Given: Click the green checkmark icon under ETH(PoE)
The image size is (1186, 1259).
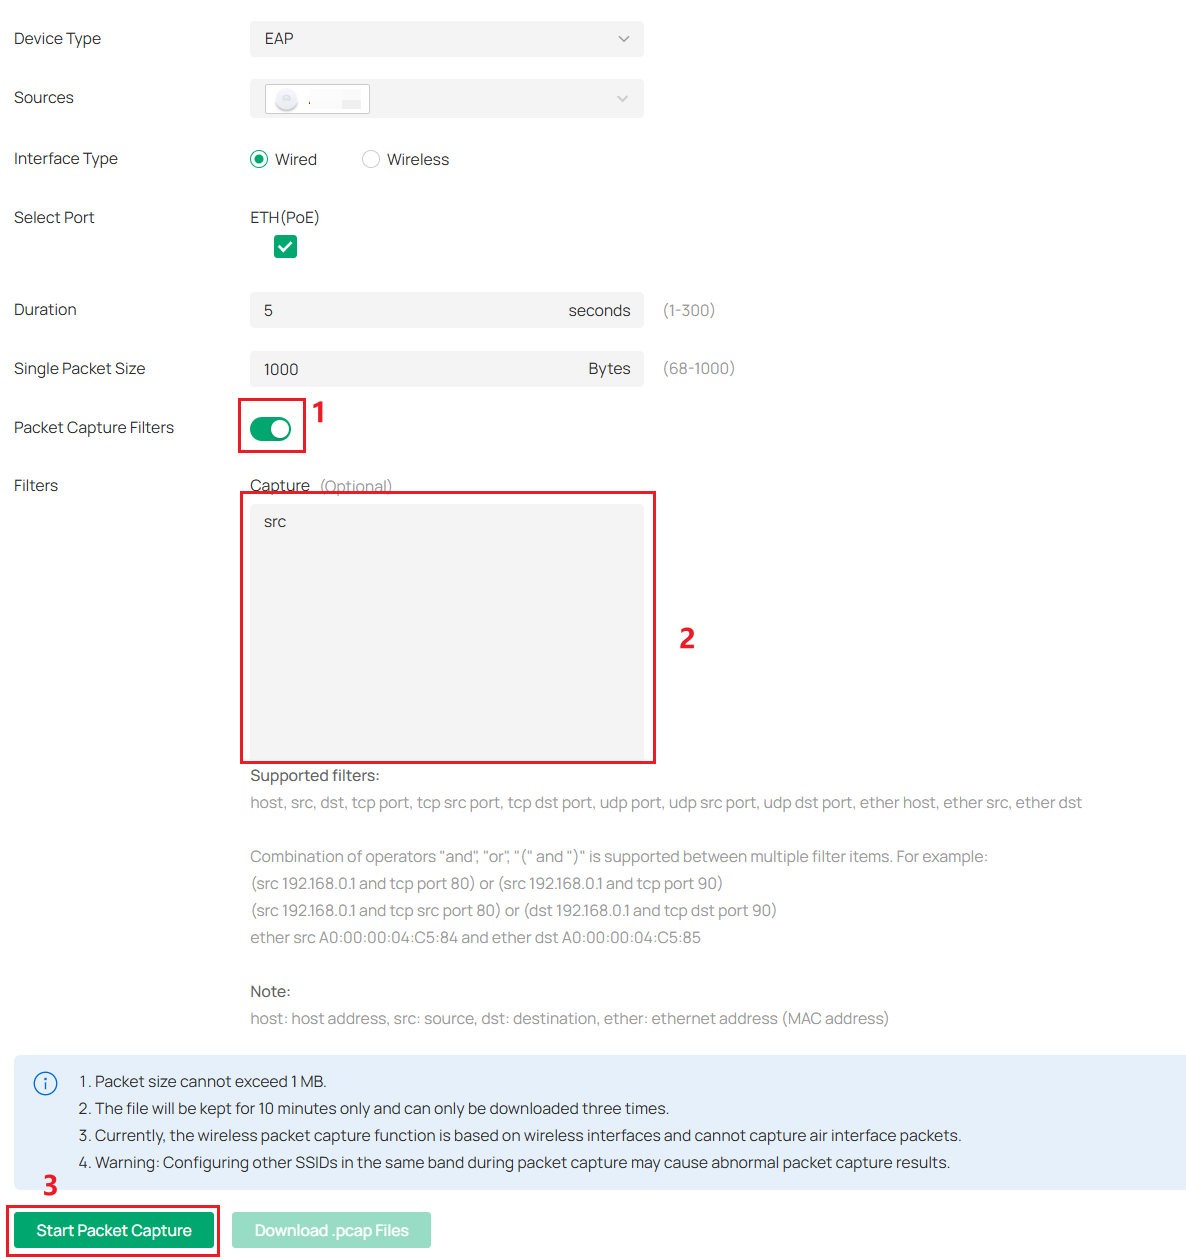Looking at the screenshot, I should pyautogui.click(x=285, y=246).
